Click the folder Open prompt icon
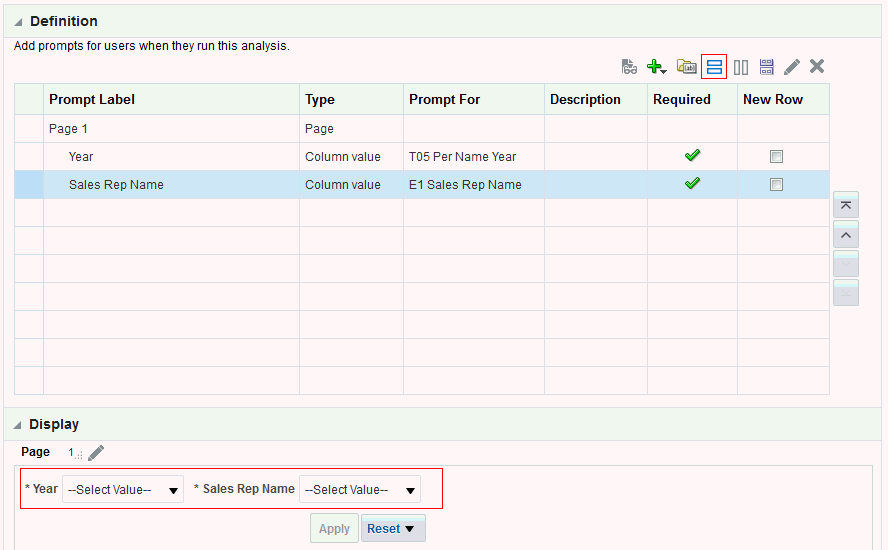This screenshot has height=550, width=888. pos(686,67)
